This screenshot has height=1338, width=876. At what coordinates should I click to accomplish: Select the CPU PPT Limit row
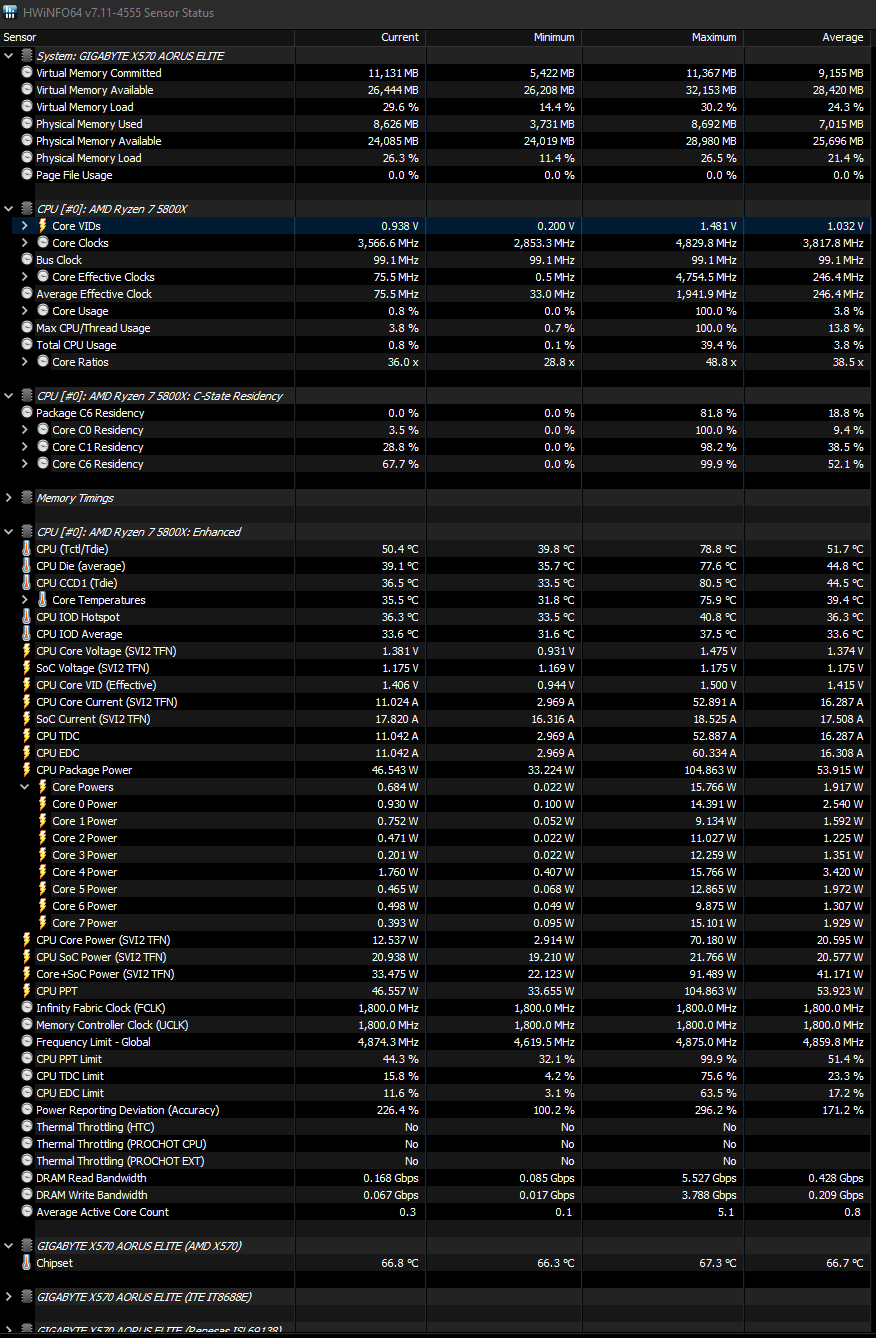tap(435, 1059)
